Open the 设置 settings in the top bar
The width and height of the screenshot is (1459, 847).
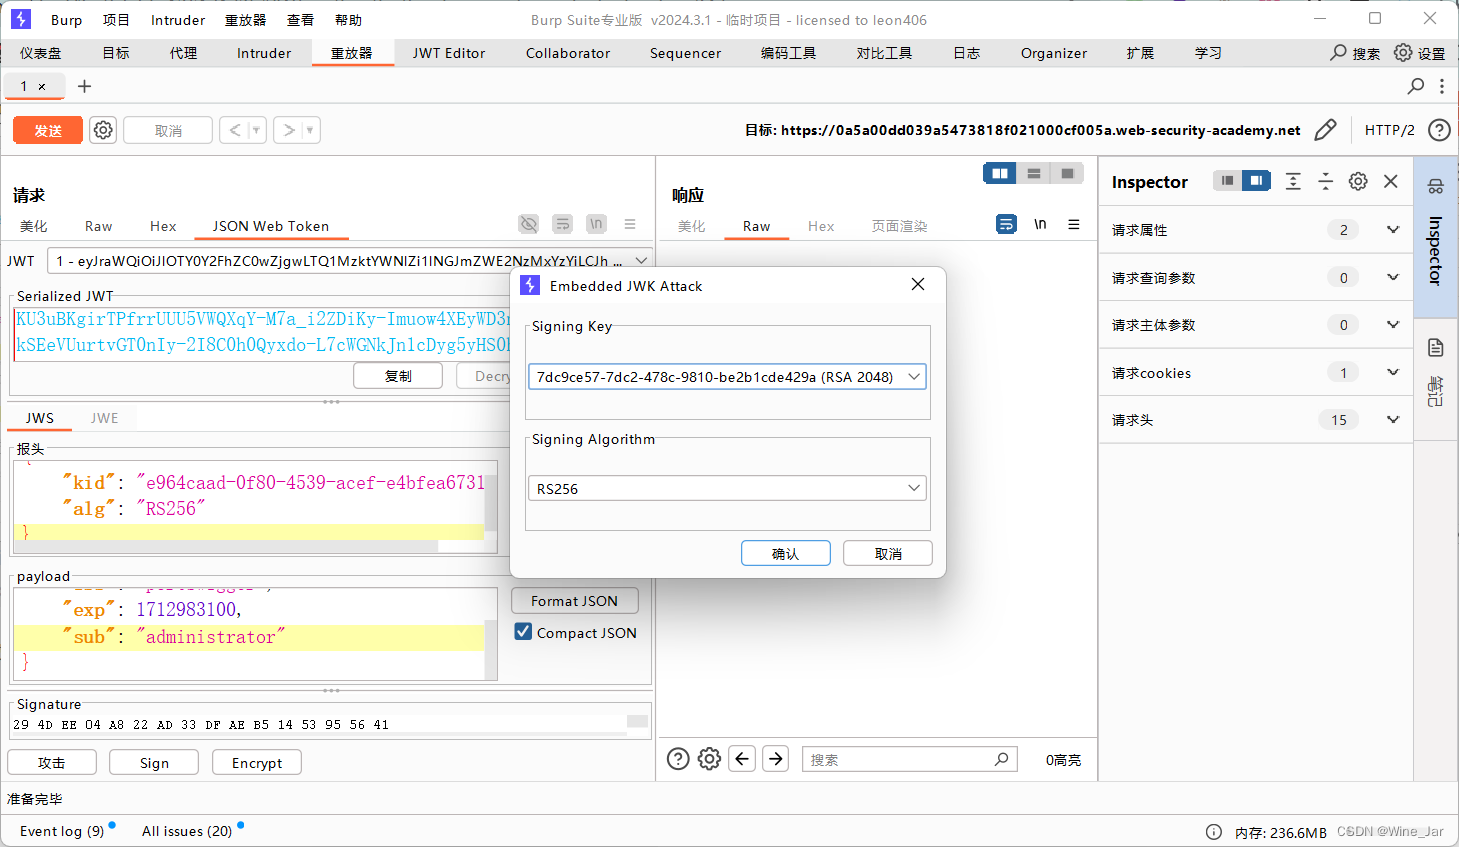click(1420, 53)
